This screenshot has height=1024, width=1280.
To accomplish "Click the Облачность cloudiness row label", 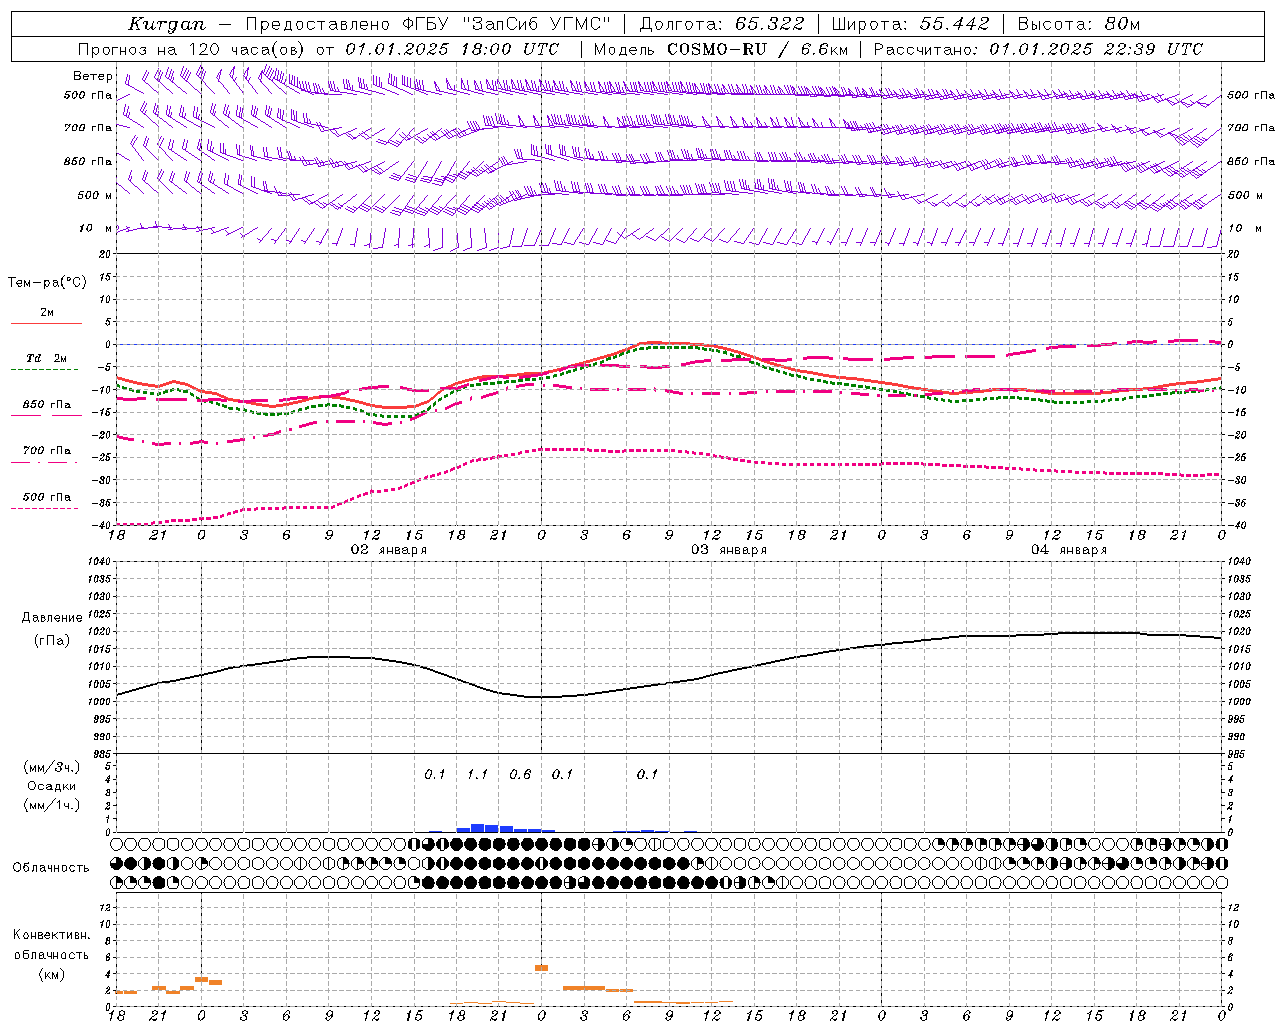I will pyautogui.click(x=51, y=868).
